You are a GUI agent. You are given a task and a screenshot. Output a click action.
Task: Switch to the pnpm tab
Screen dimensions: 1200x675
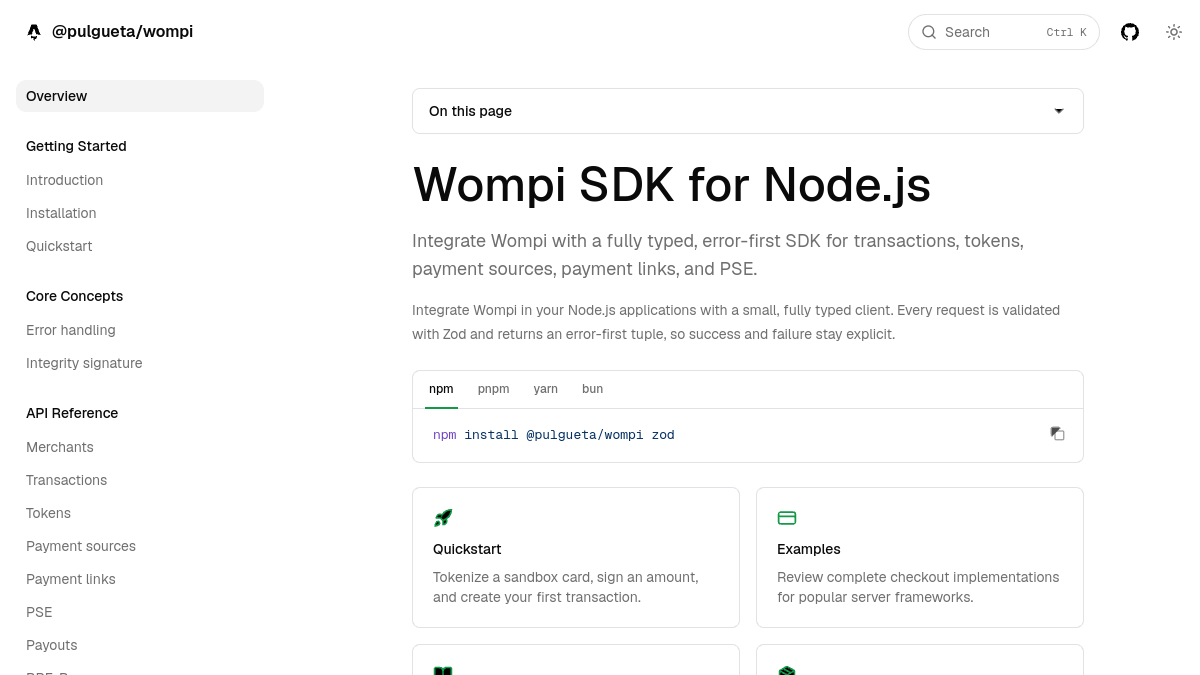tap(494, 389)
